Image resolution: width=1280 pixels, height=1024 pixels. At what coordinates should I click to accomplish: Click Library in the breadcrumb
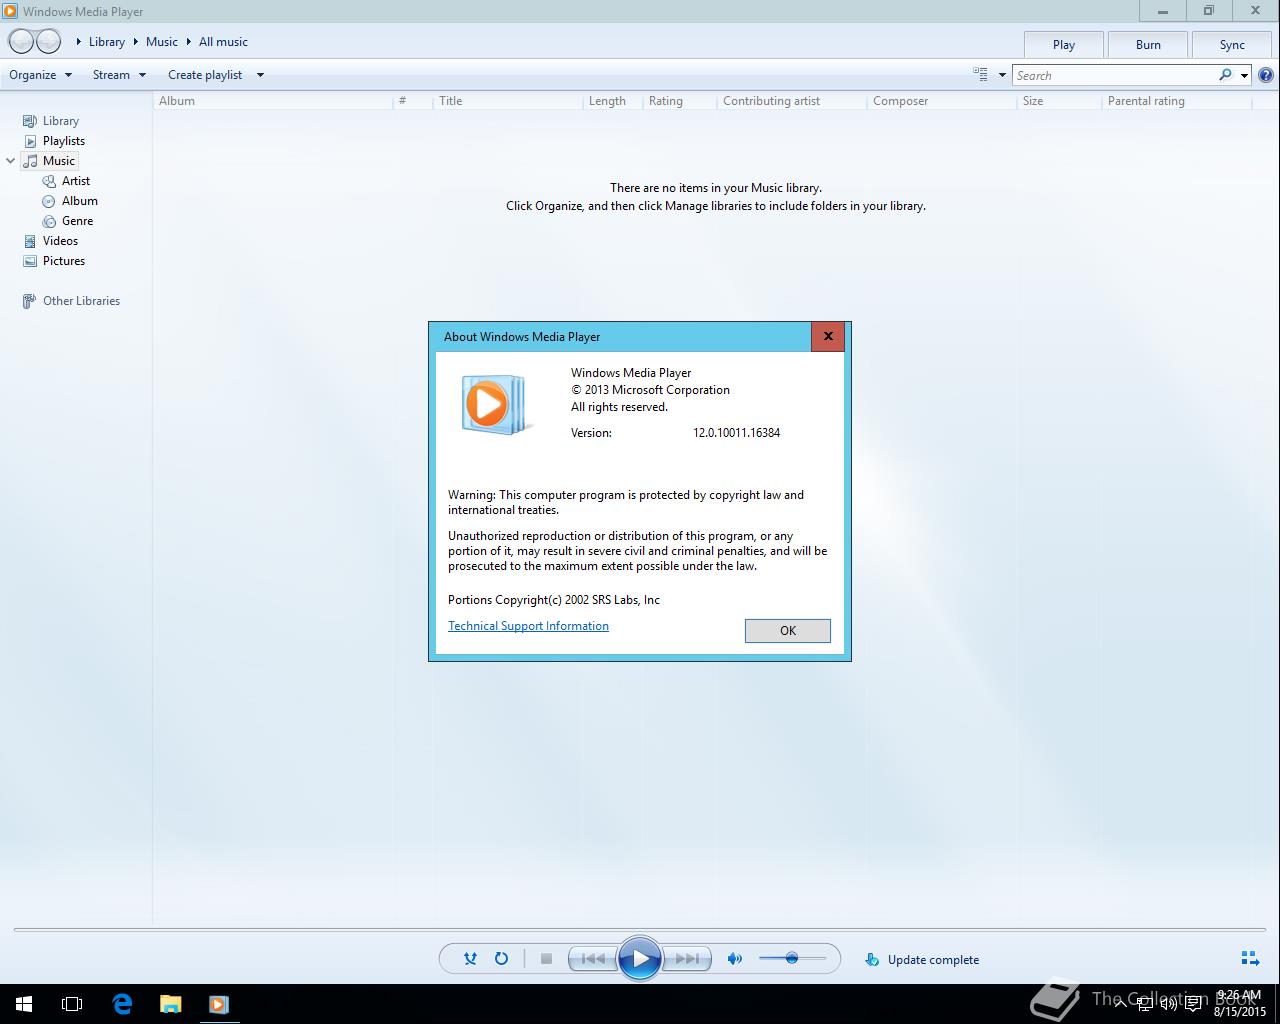point(107,42)
